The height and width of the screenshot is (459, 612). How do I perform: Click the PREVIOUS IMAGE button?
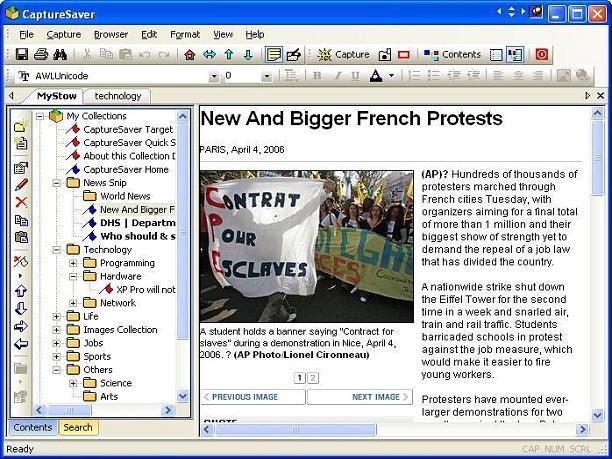(x=253, y=397)
